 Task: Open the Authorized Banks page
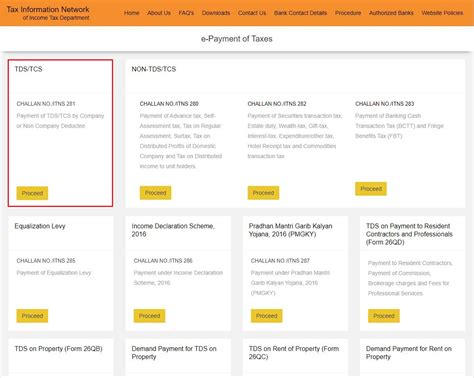pyautogui.click(x=391, y=13)
